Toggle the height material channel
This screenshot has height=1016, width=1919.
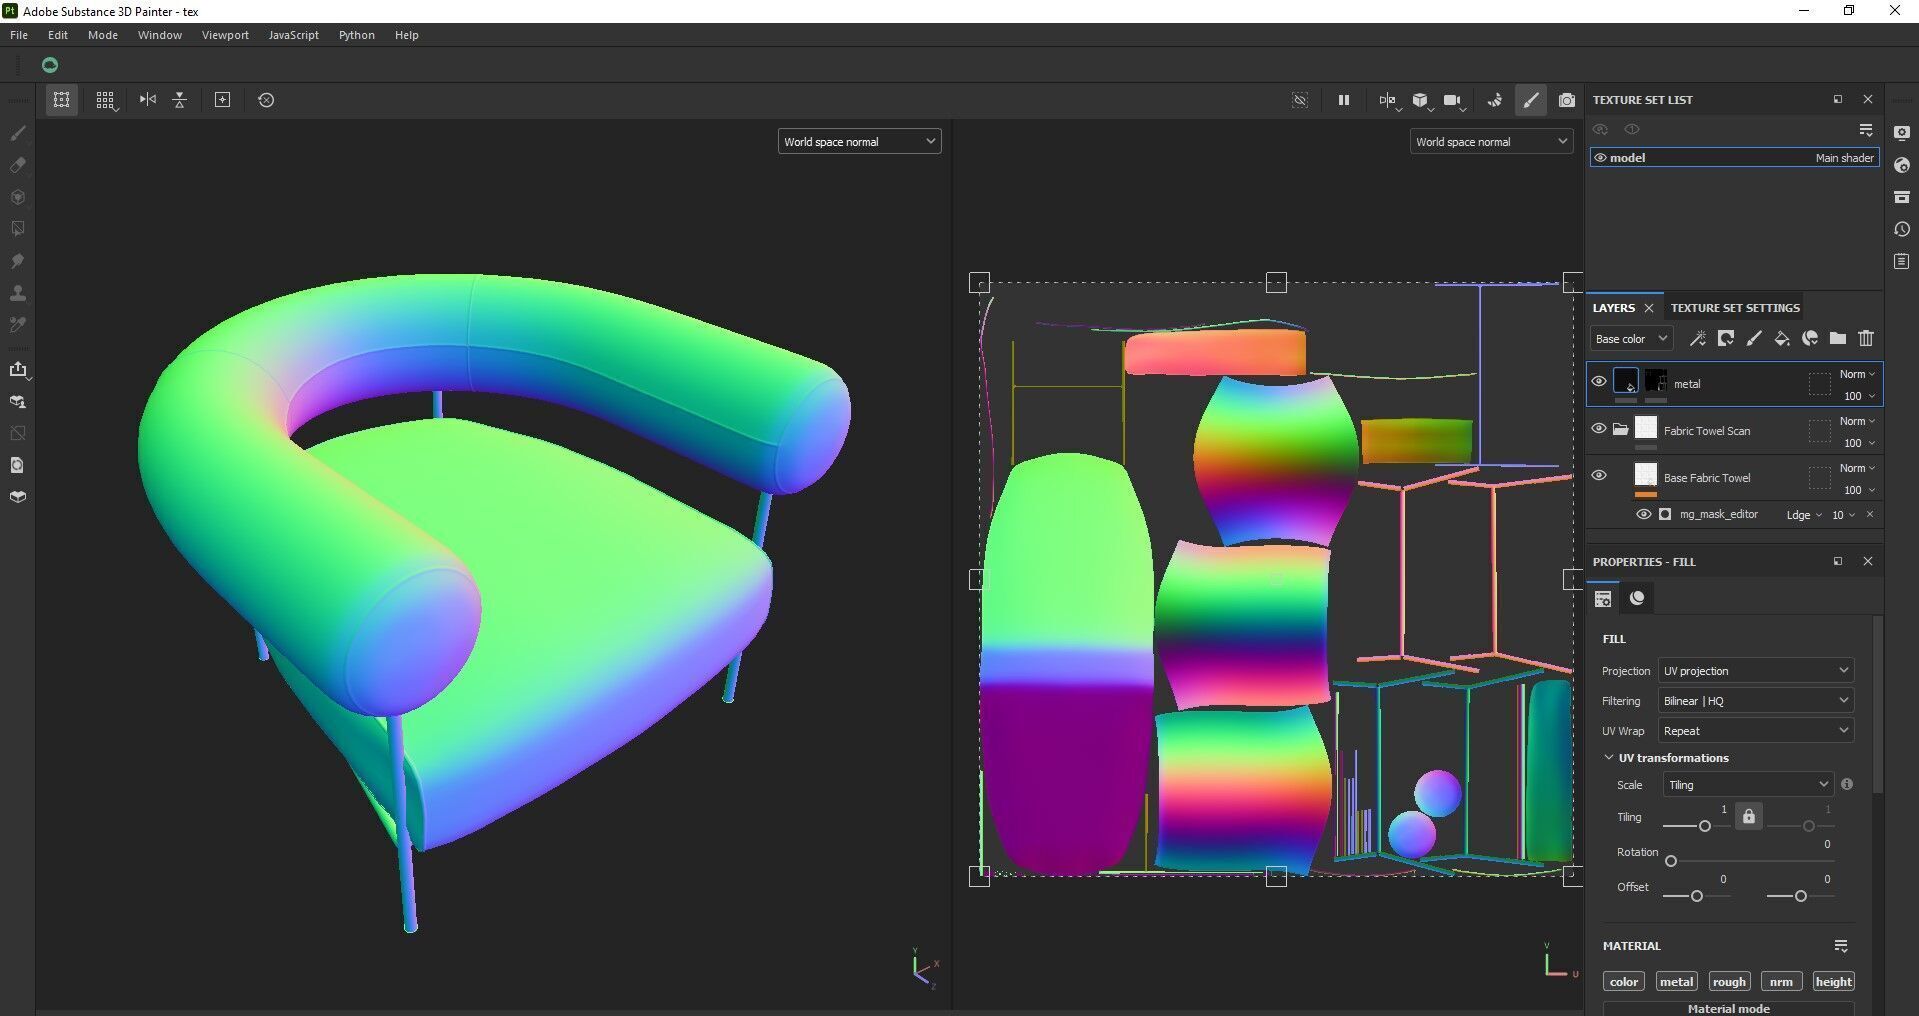click(1834, 982)
